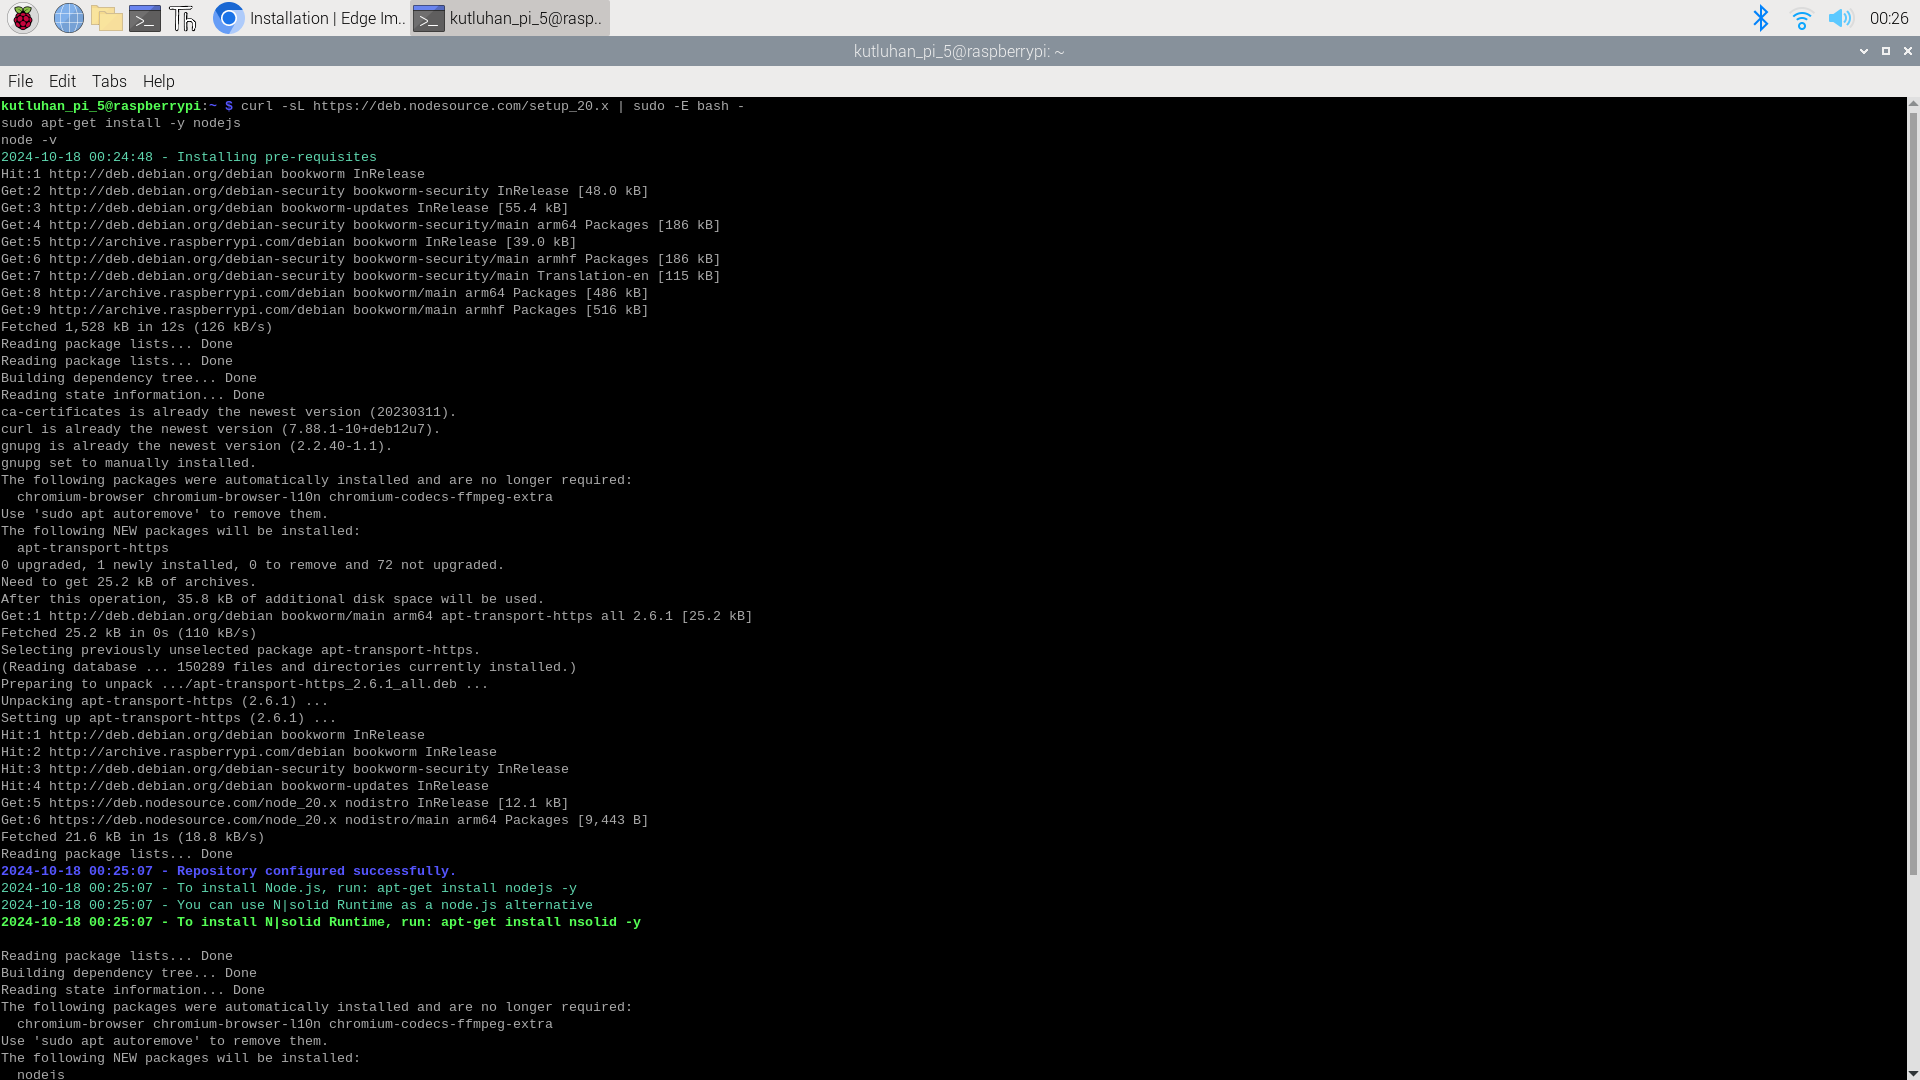This screenshot has height=1080, width=1920.
Task: Expand the terminal window maximize button
Action: 1886,50
